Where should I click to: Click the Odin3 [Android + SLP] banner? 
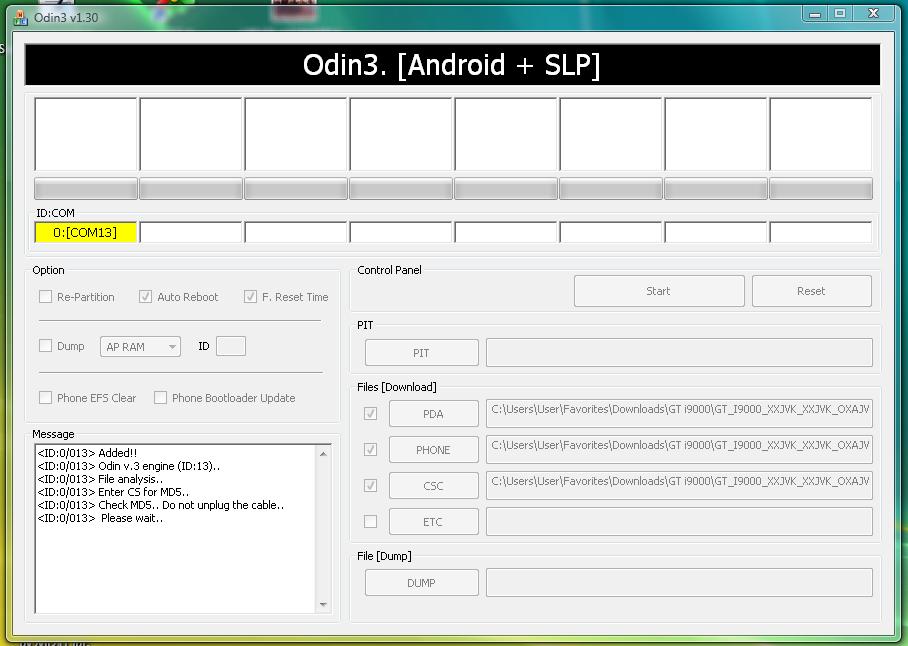click(452, 64)
